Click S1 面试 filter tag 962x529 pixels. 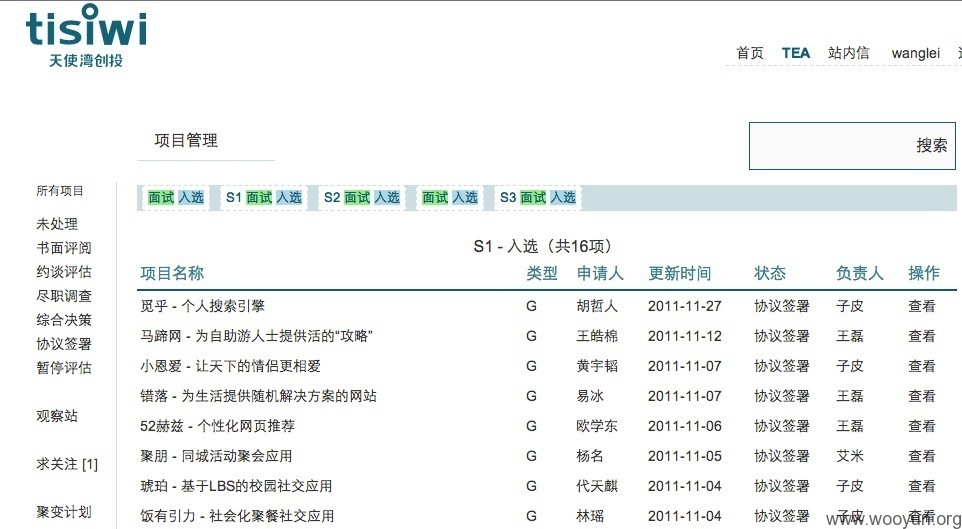point(259,198)
